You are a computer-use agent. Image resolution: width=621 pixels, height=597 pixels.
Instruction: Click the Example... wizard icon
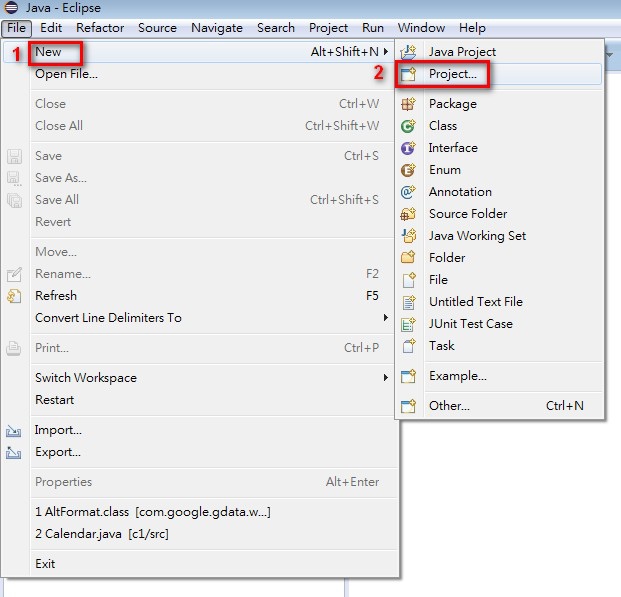[408, 376]
